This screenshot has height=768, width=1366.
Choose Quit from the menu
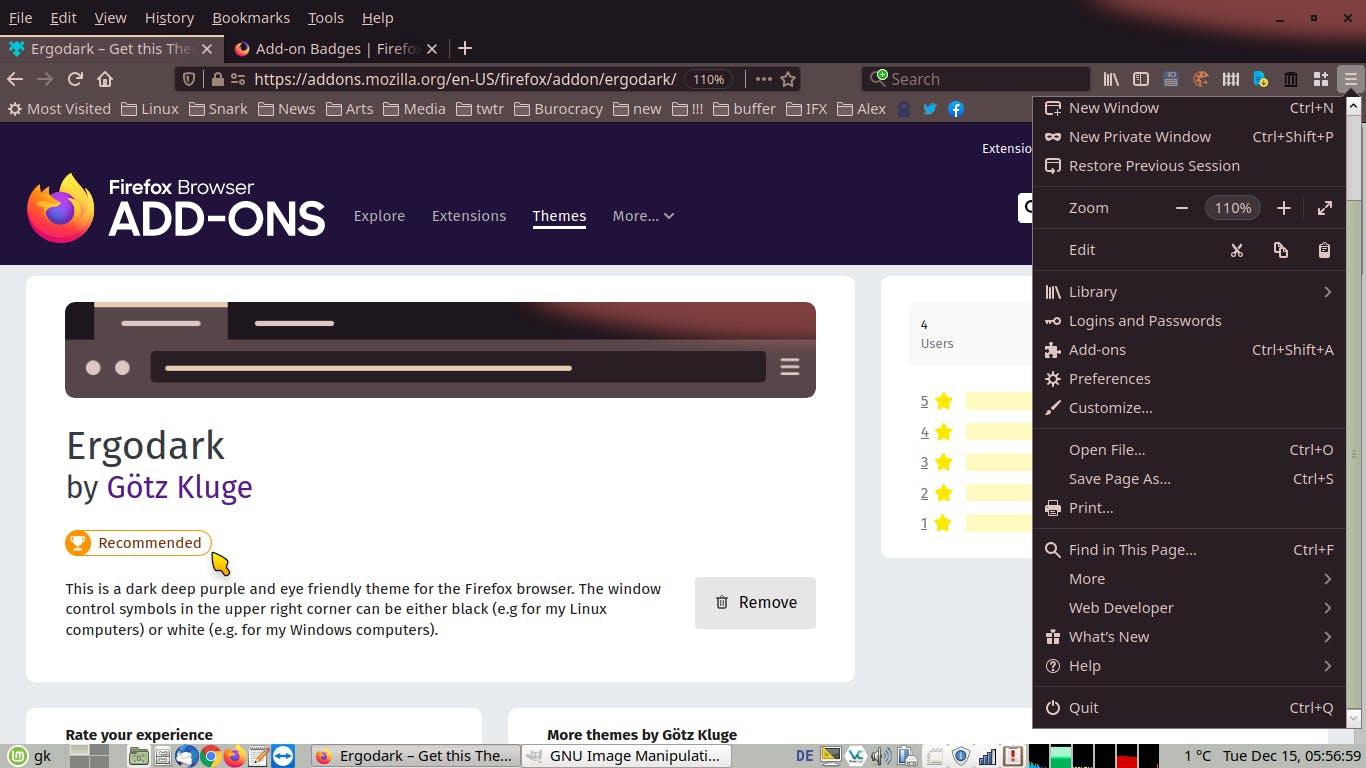pos(1189,708)
